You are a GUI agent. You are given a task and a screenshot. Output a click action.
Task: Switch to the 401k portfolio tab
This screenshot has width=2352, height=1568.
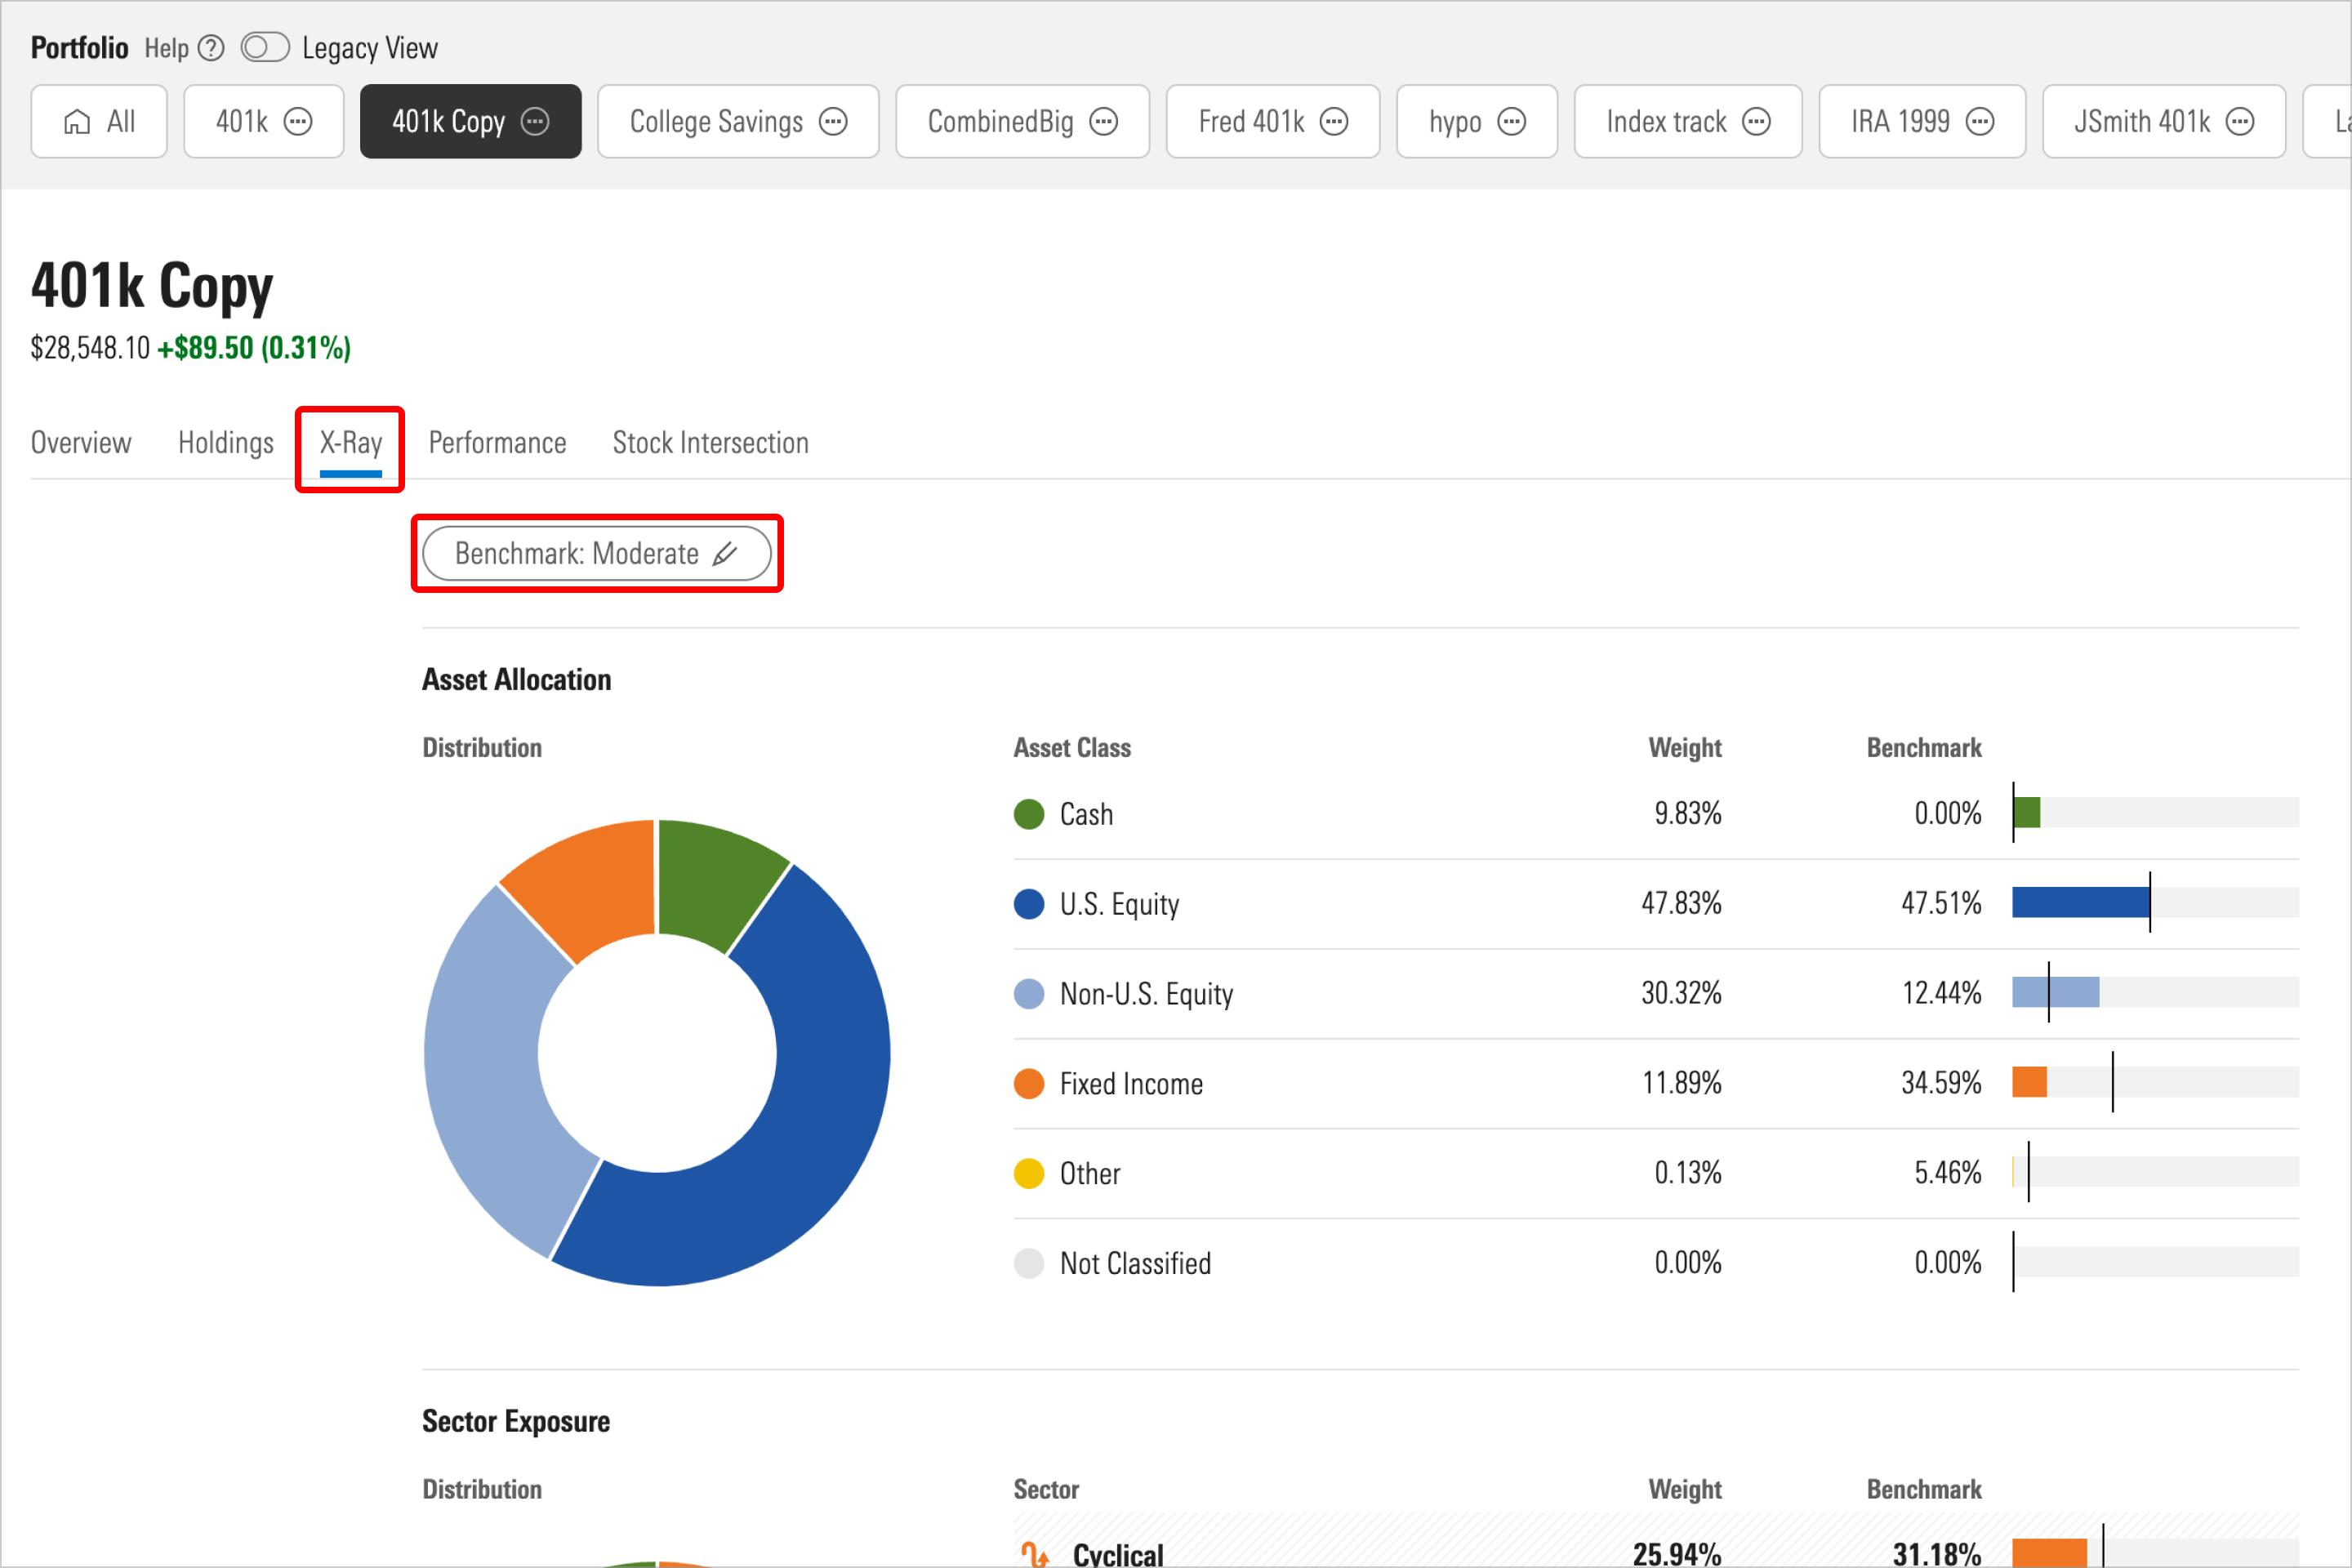pyautogui.click(x=264, y=122)
